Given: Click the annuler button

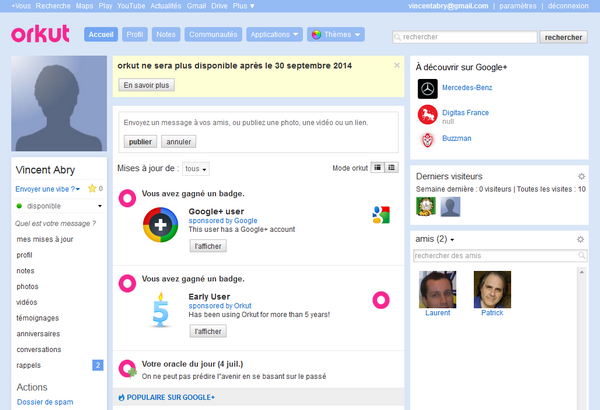Looking at the screenshot, I should [x=179, y=142].
